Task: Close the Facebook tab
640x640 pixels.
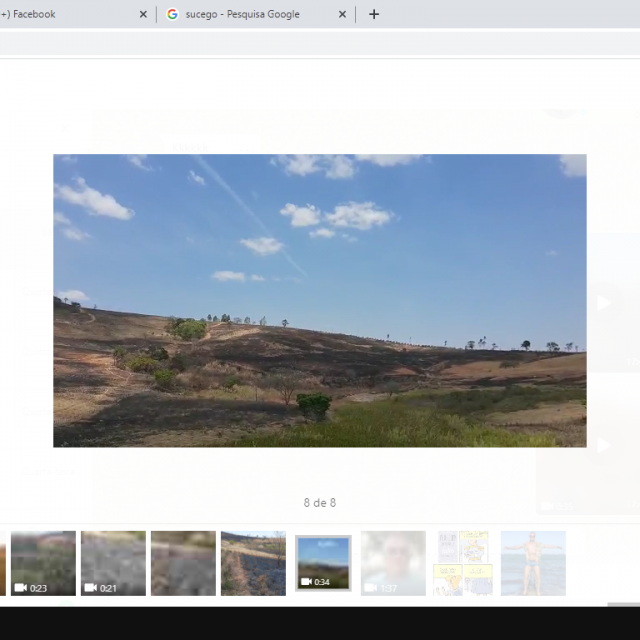Action: coord(143,14)
